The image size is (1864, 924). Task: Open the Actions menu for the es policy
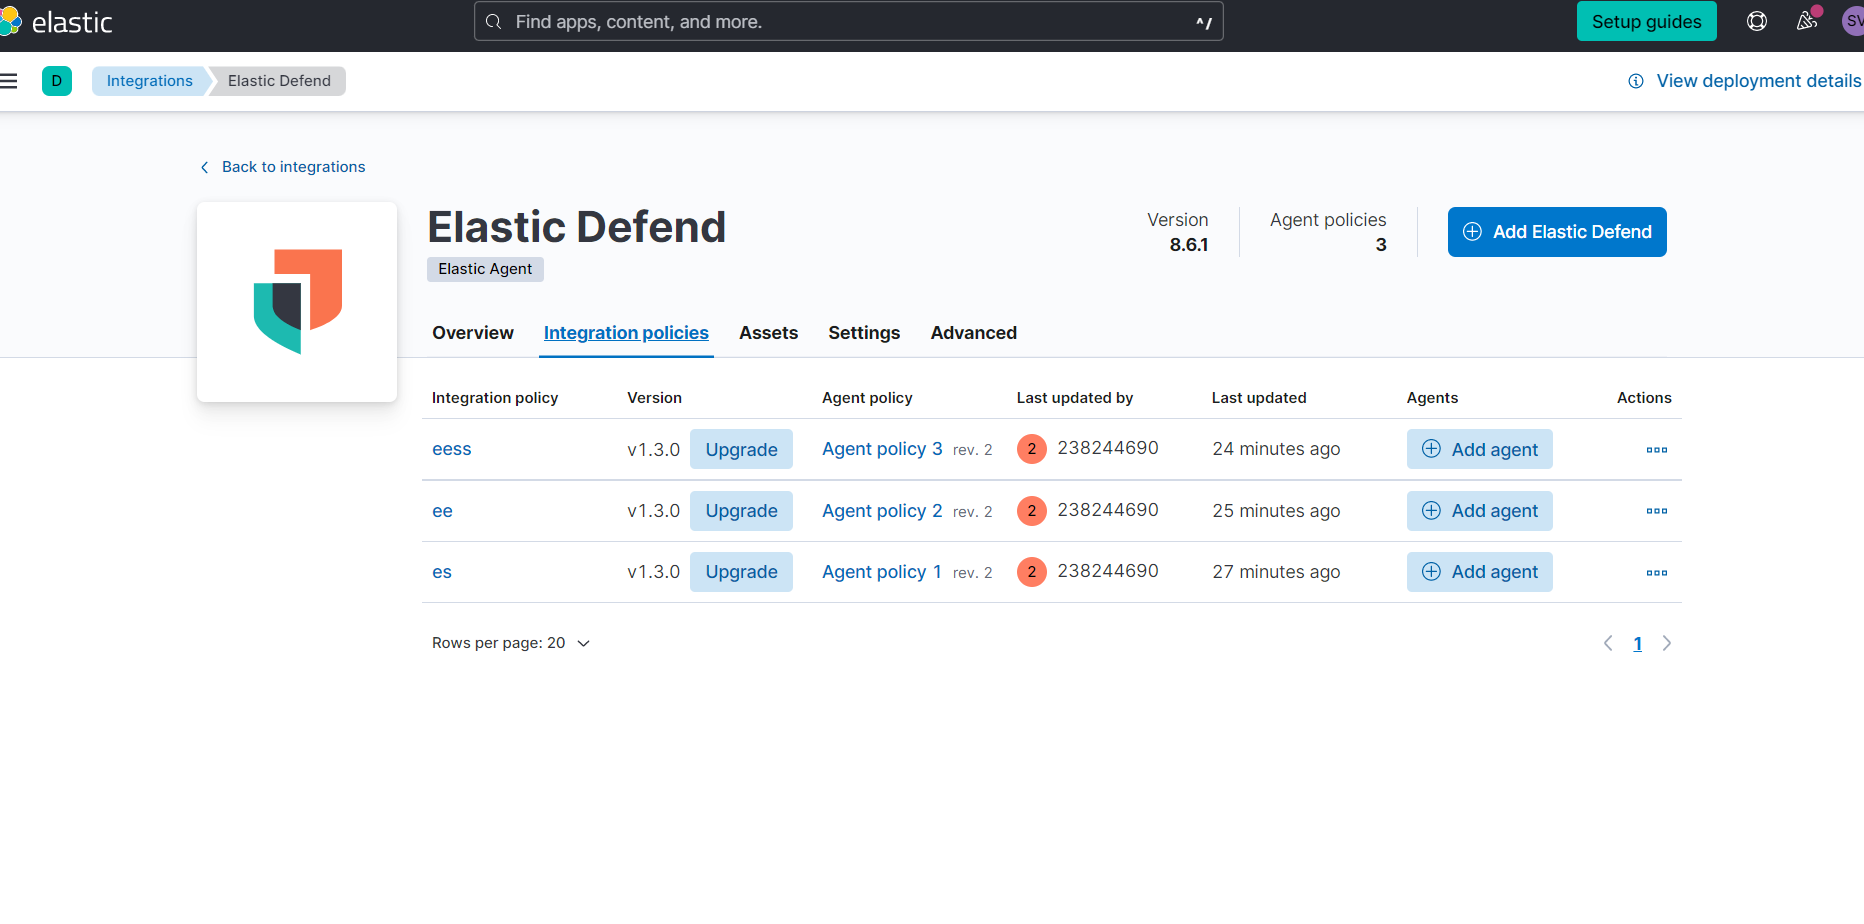coord(1656,572)
